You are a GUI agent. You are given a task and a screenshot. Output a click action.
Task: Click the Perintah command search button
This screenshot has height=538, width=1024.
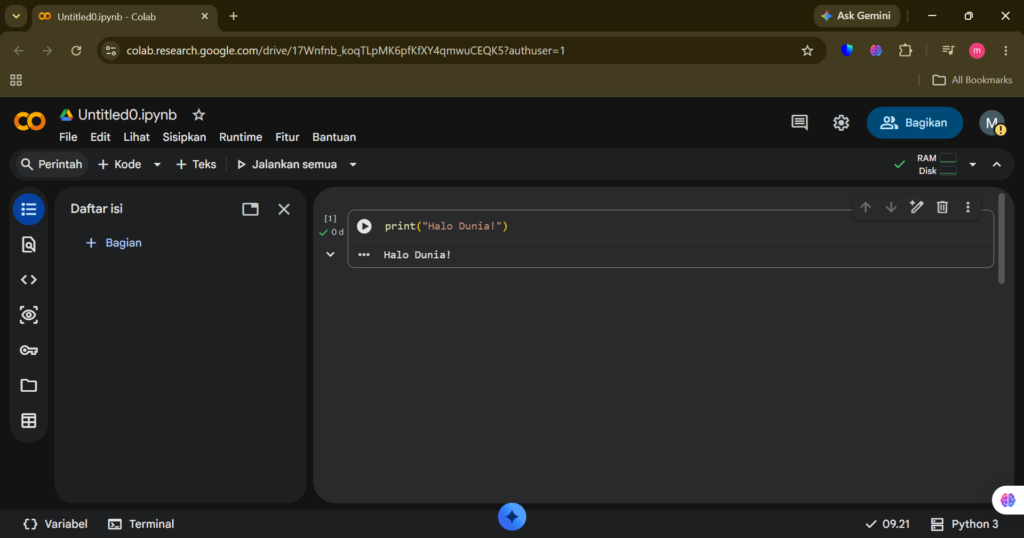click(x=51, y=165)
